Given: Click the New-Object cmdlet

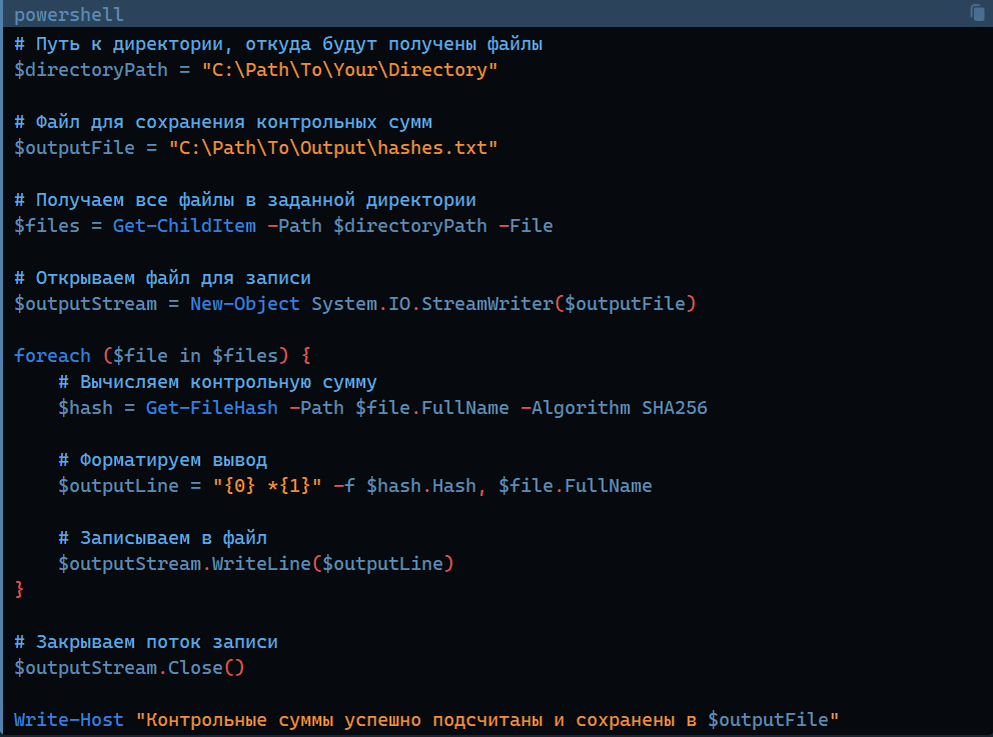Looking at the screenshot, I should click(x=245, y=304).
